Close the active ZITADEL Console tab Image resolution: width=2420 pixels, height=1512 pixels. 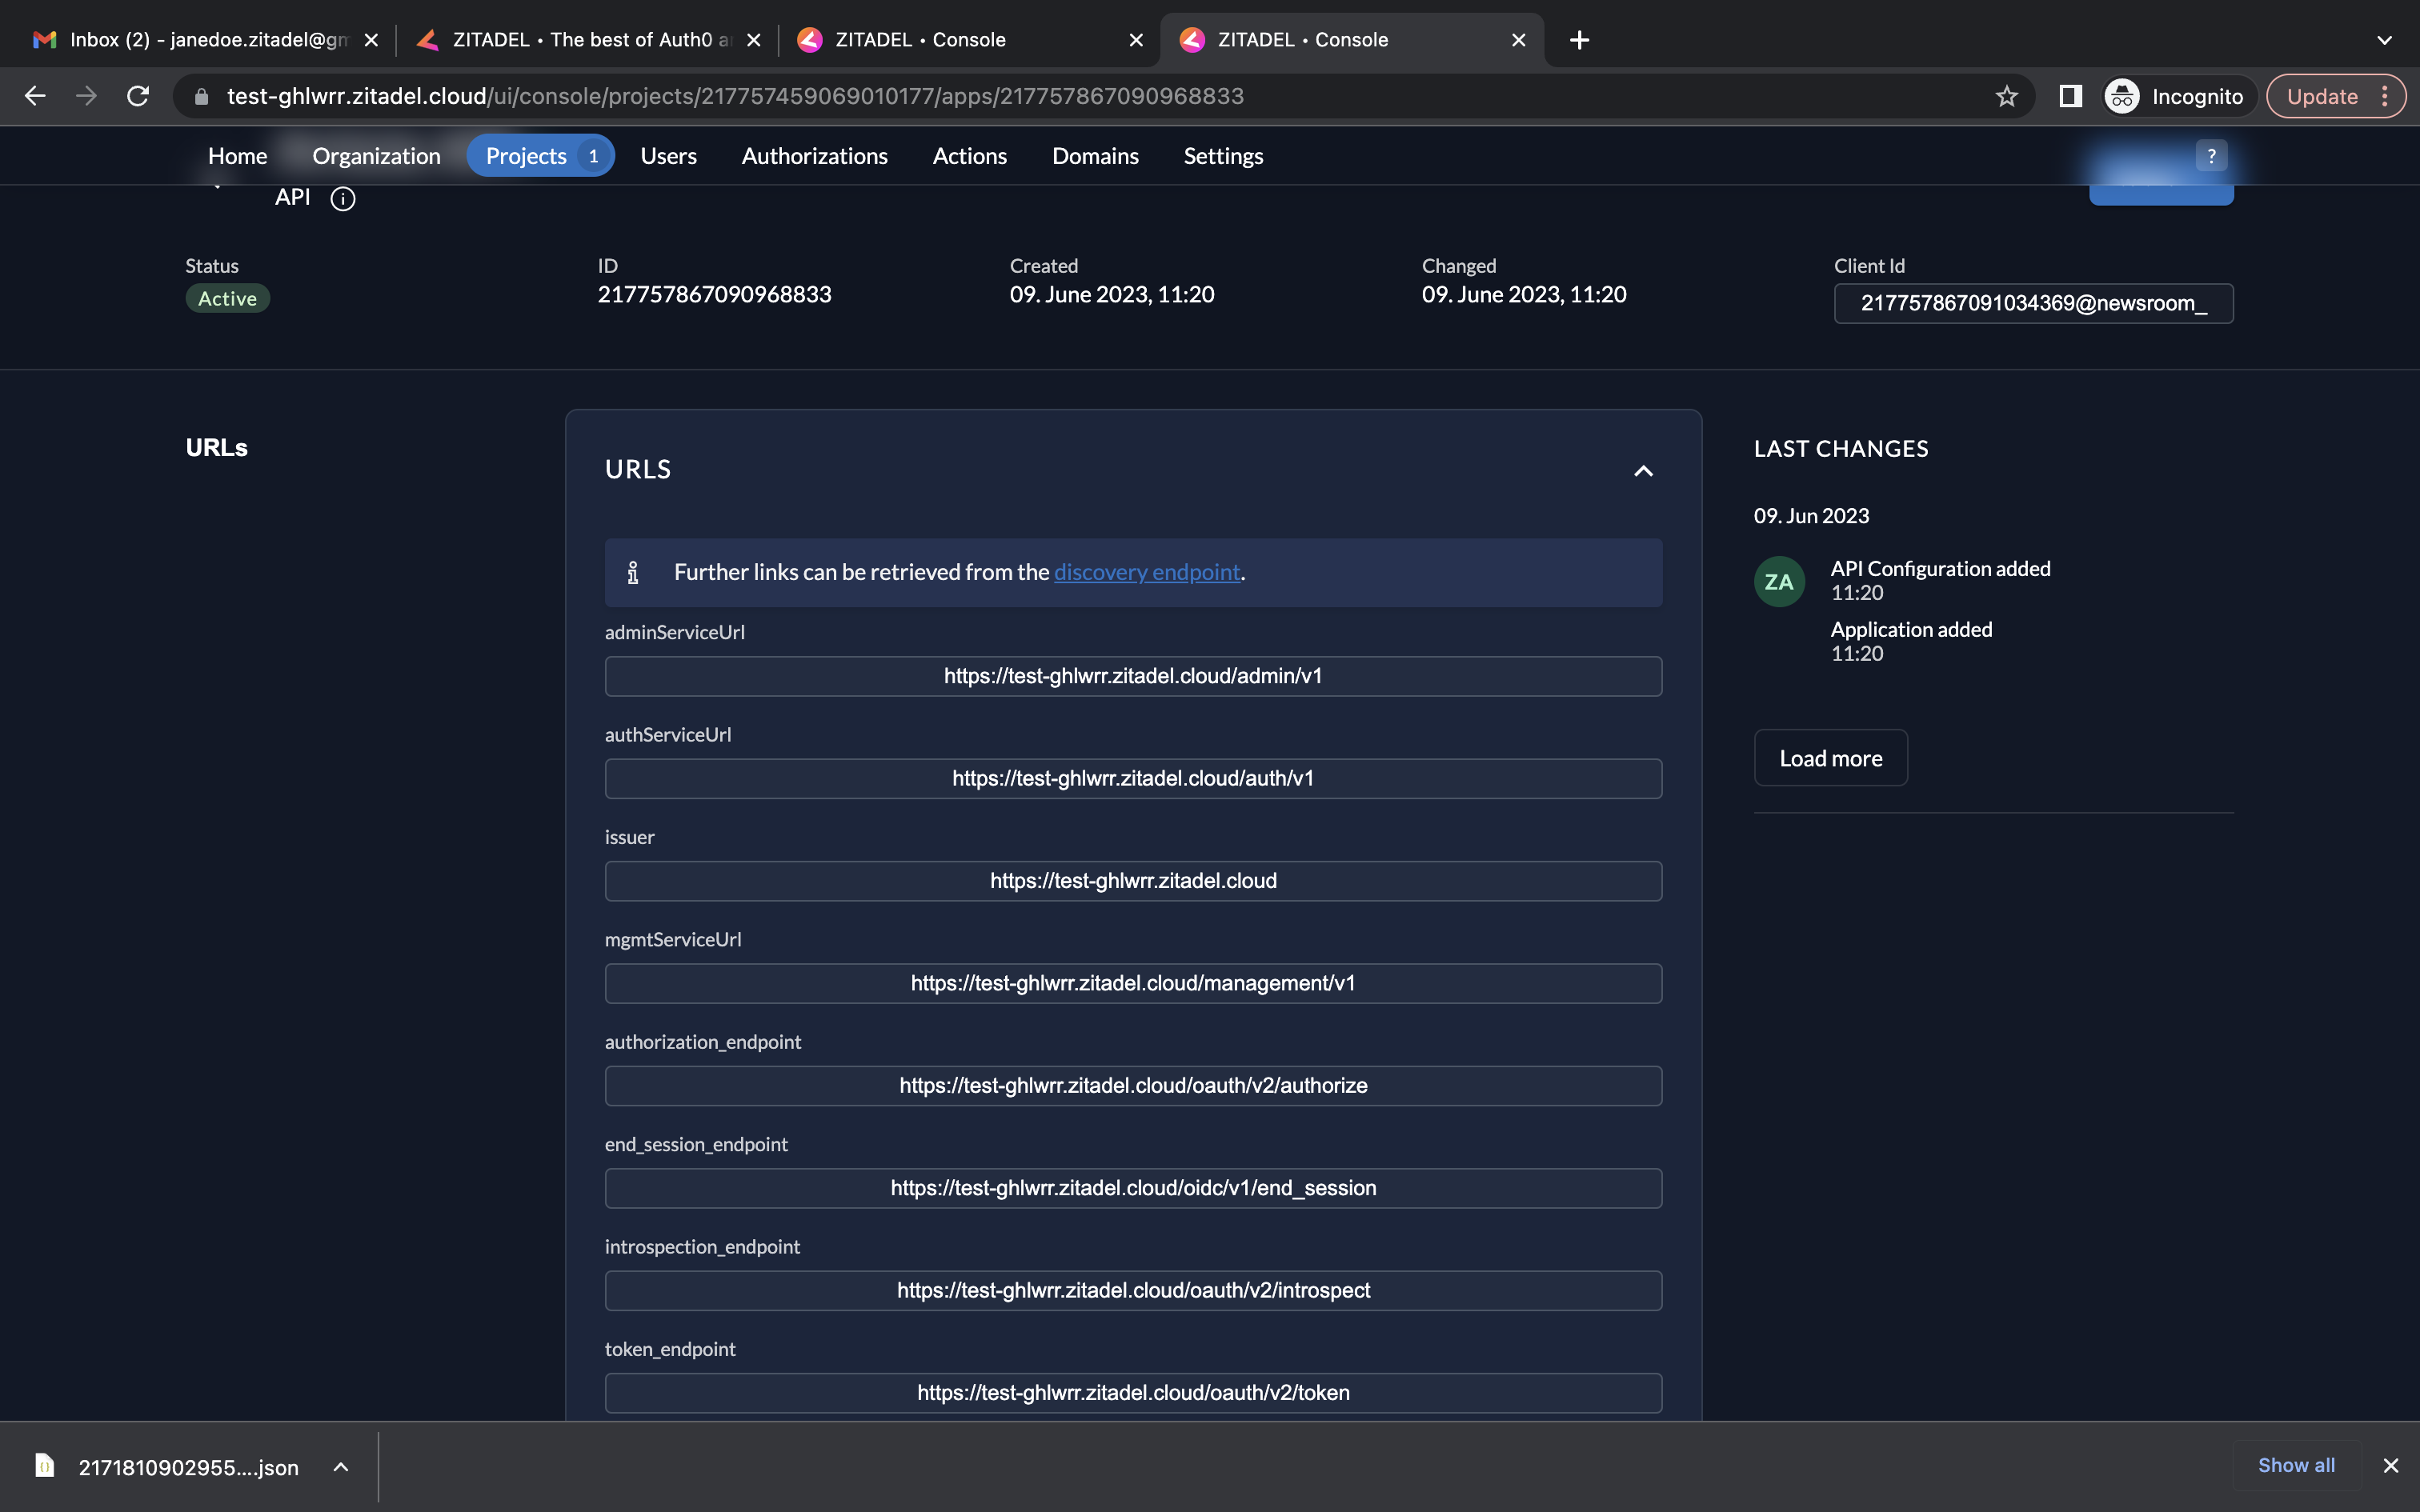(1518, 40)
